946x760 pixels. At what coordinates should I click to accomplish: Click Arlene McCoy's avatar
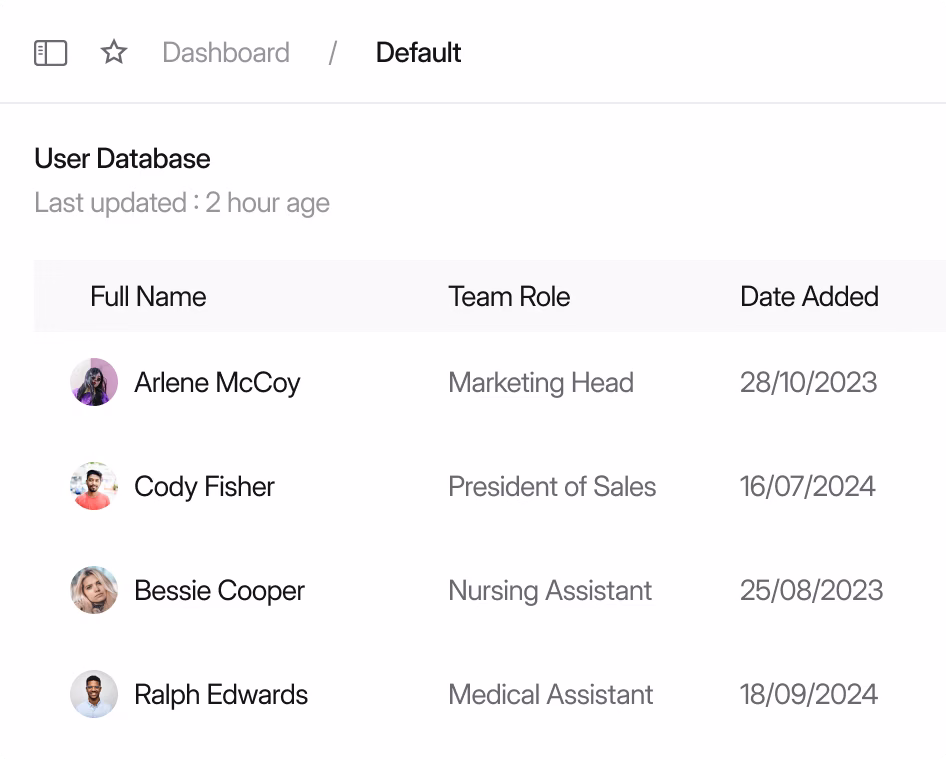click(94, 382)
